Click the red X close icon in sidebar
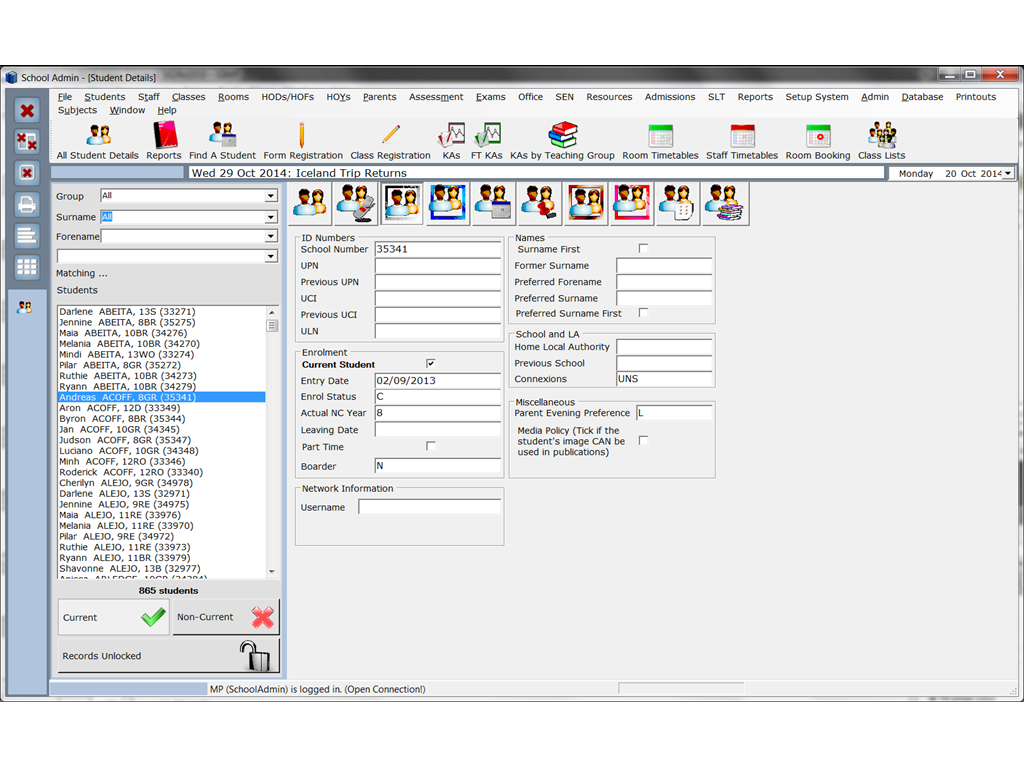The width and height of the screenshot is (1024, 768). [x=27, y=111]
